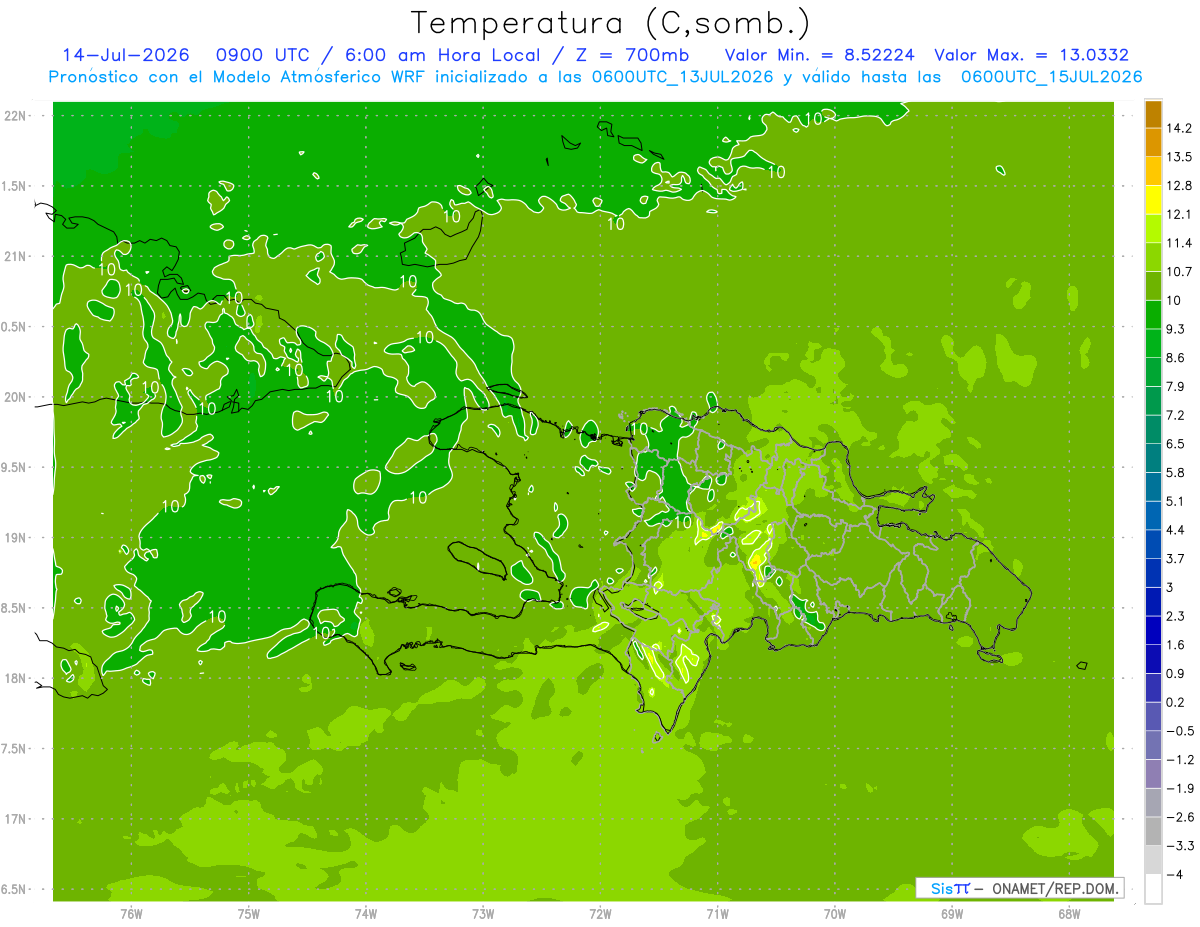Click the '13.5' colorbar label
The image size is (1200, 927).
[1179, 157]
